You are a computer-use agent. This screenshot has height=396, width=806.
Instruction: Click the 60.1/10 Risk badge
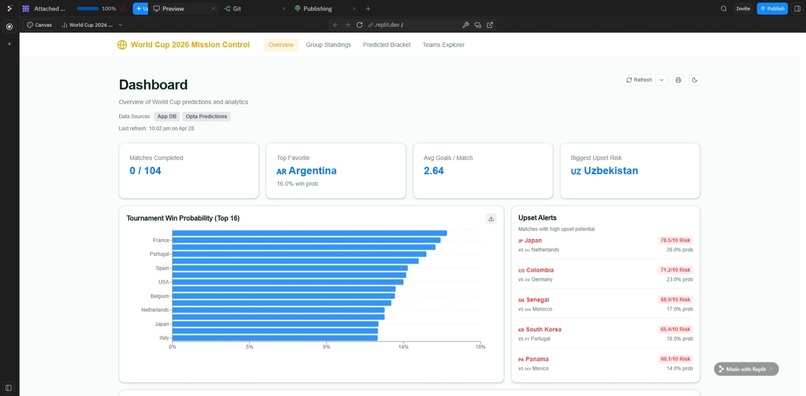[675, 359]
